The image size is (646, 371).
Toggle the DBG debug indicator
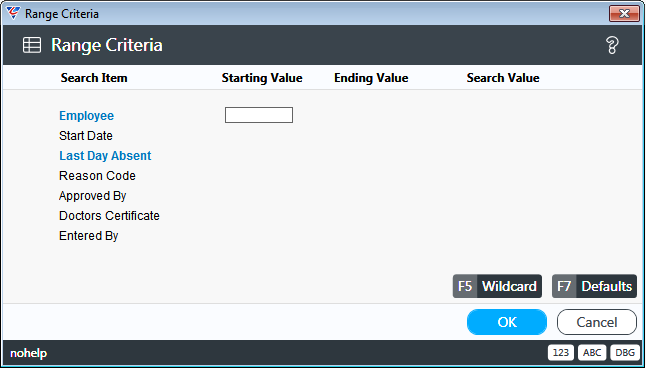625,352
